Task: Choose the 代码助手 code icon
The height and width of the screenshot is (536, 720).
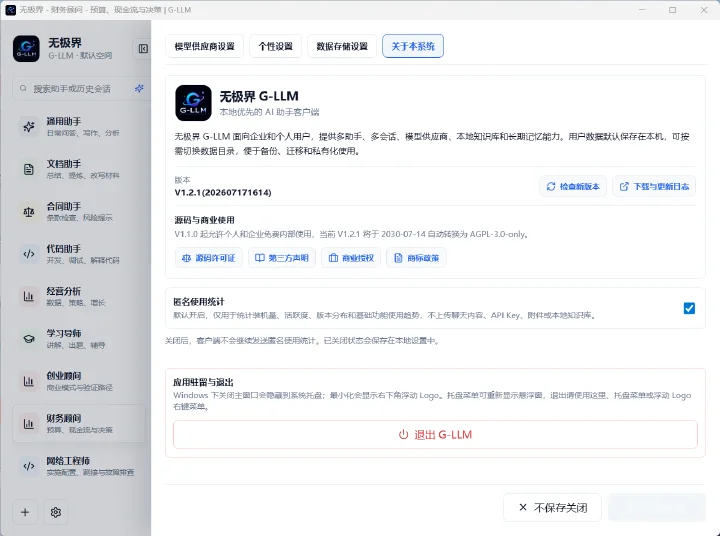Action: [29, 254]
